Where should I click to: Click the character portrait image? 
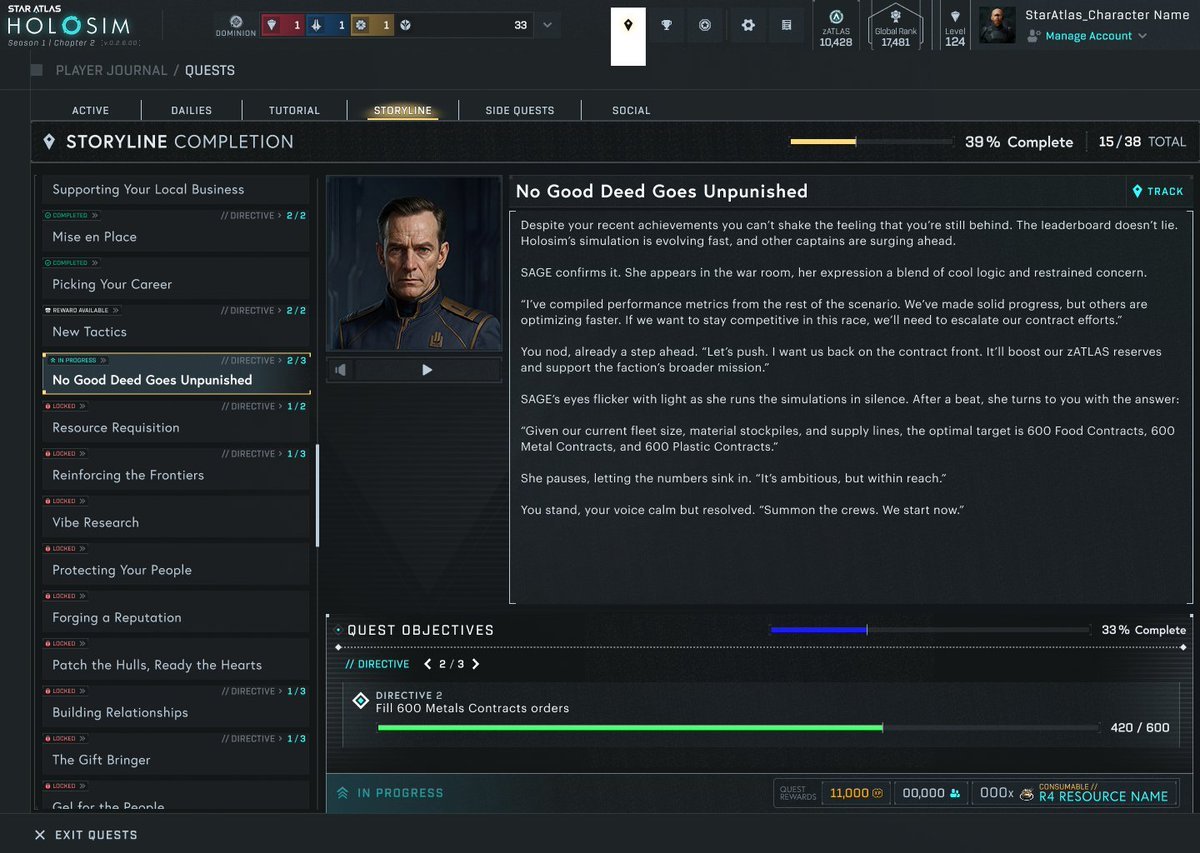[x=414, y=264]
